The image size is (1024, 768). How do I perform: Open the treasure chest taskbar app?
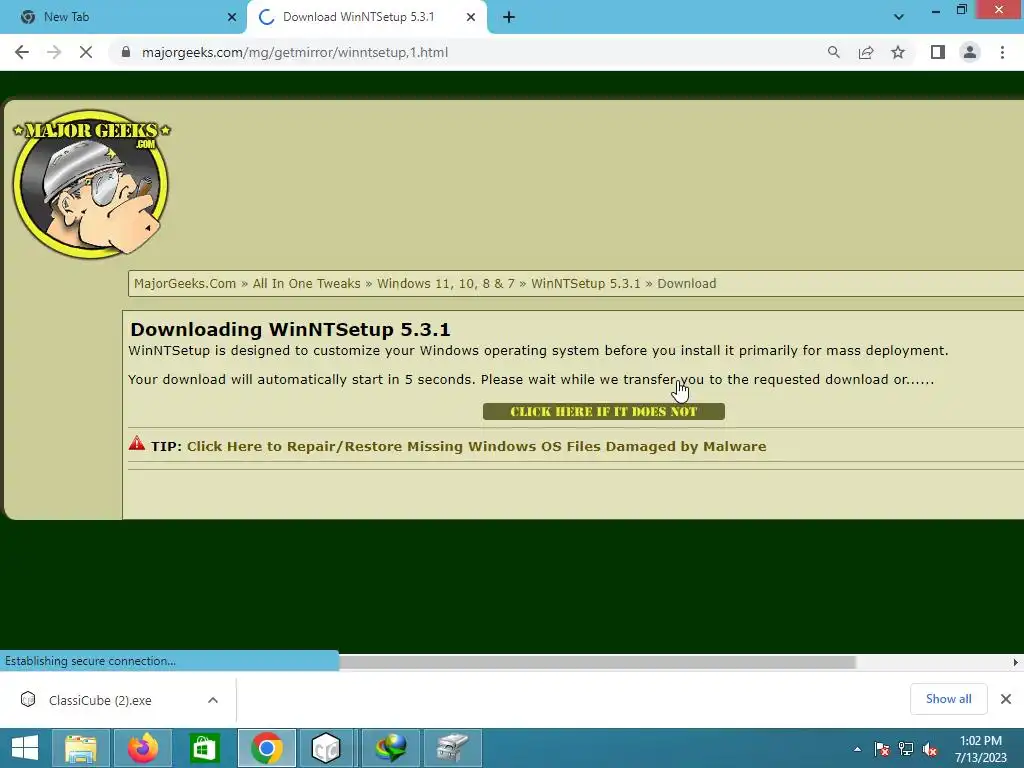point(453,748)
